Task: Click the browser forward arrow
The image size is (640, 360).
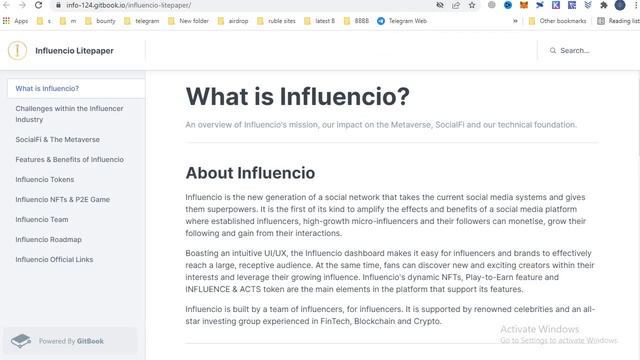Action: (x=22, y=5)
